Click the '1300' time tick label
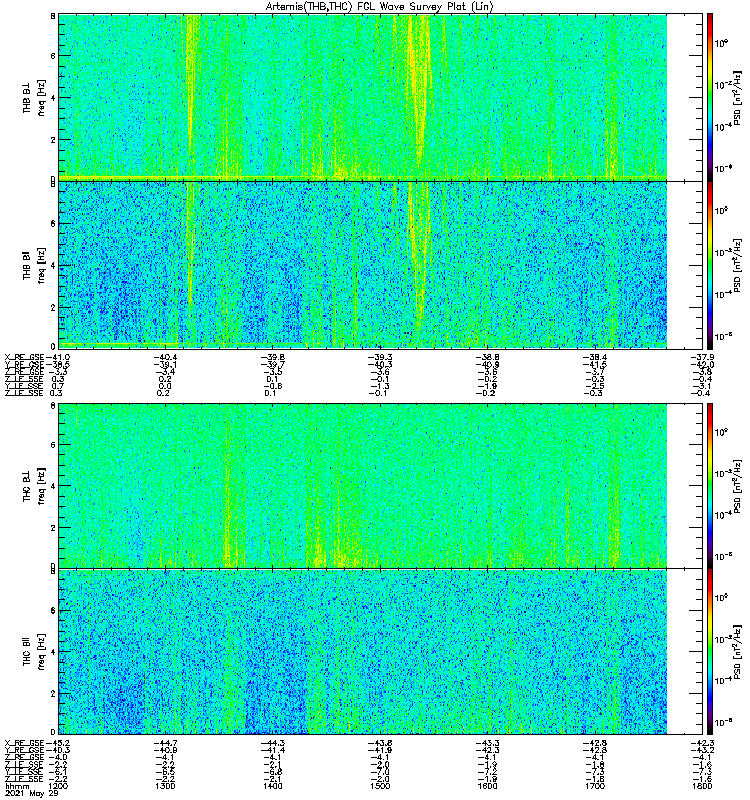The image size is (750, 800). [x=165, y=786]
